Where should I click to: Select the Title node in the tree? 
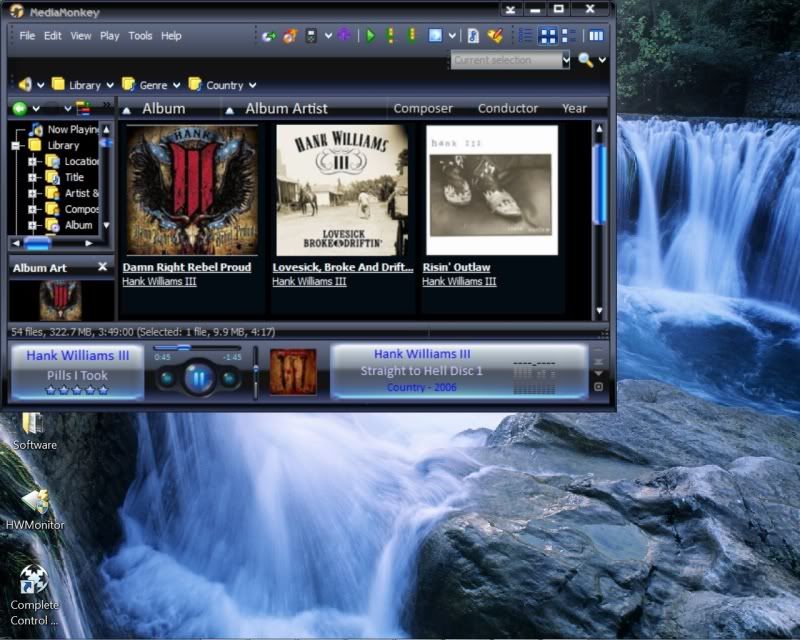point(74,177)
